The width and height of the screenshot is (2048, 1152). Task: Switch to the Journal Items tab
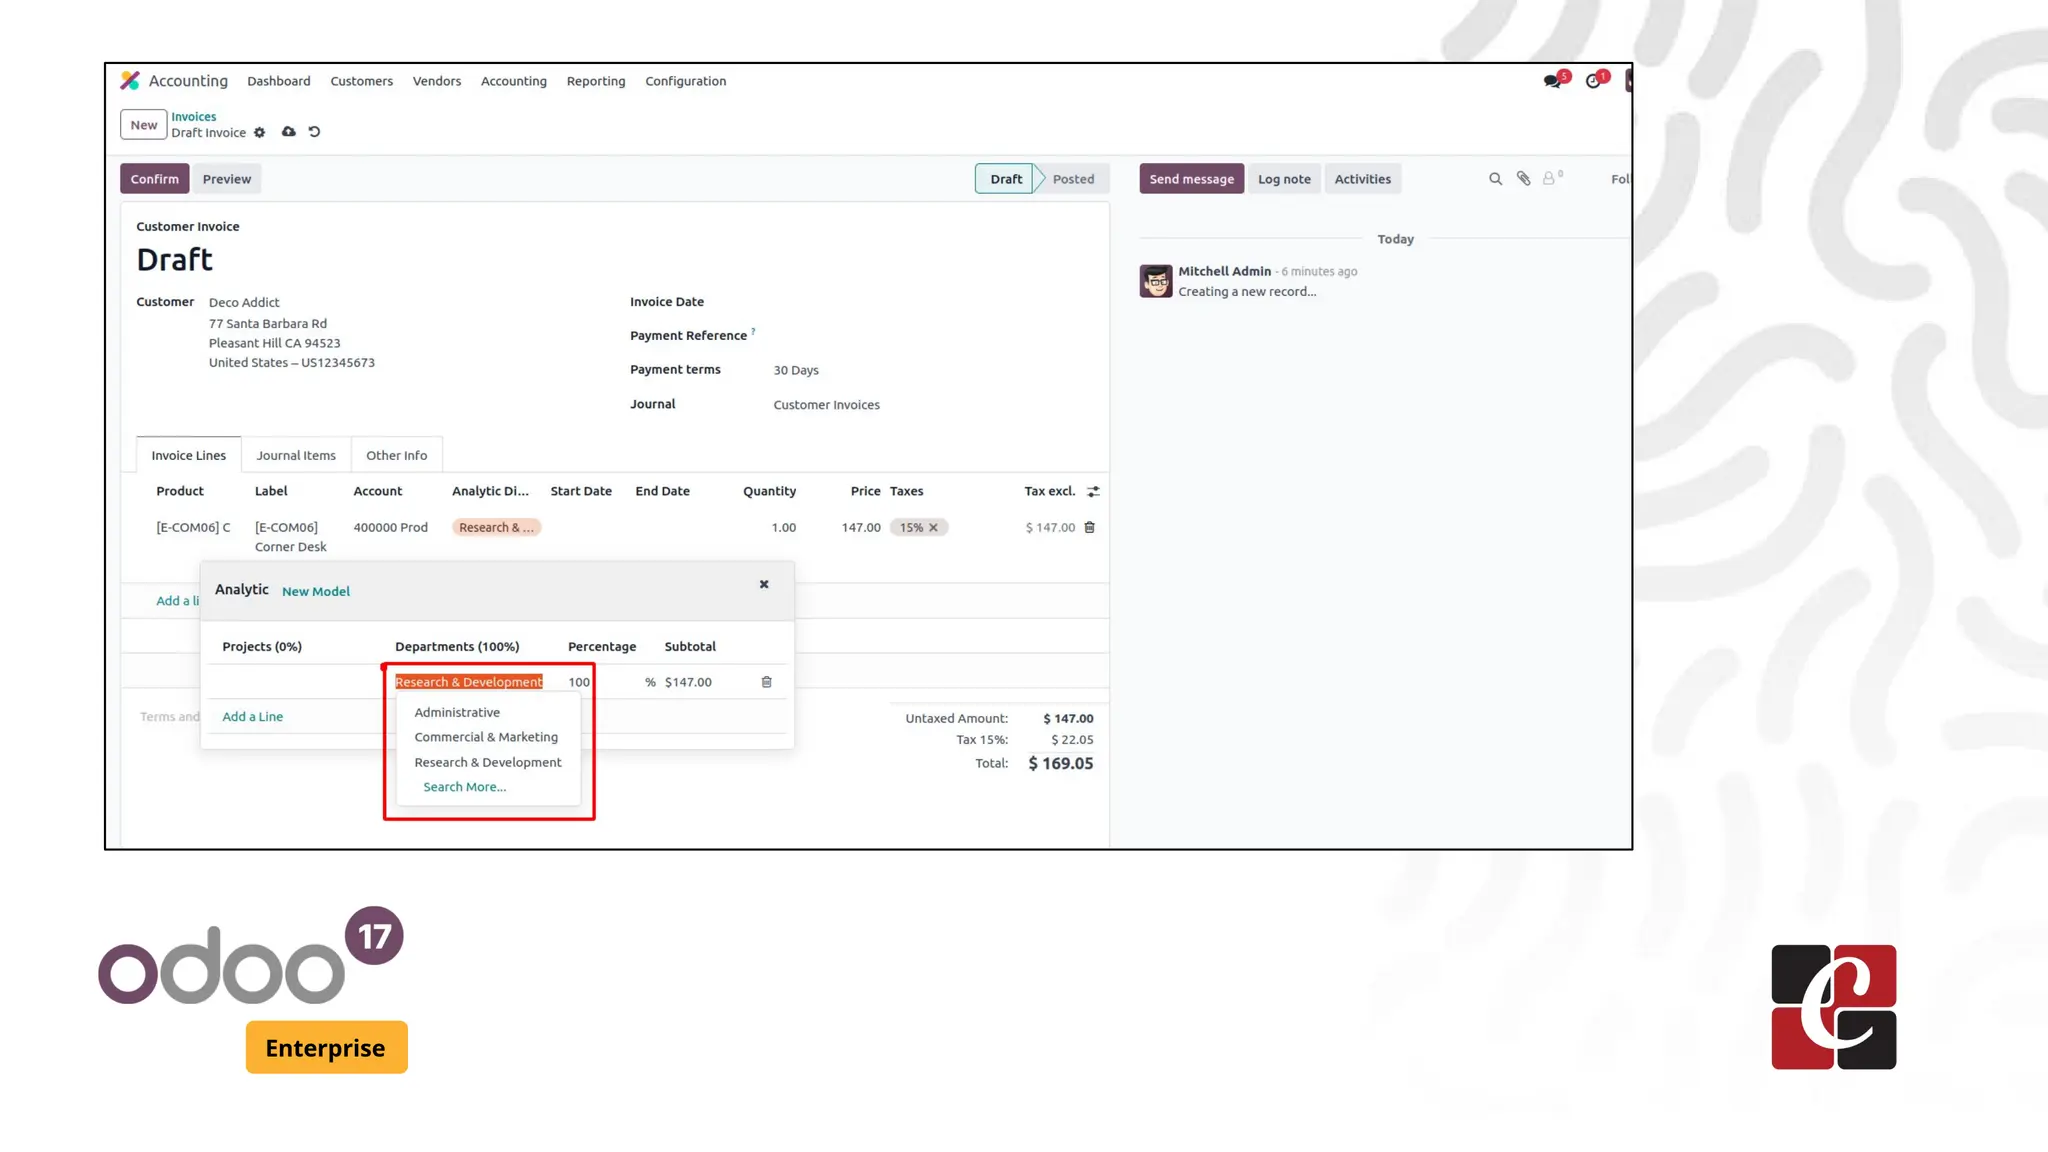pyautogui.click(x=296, y=455)
